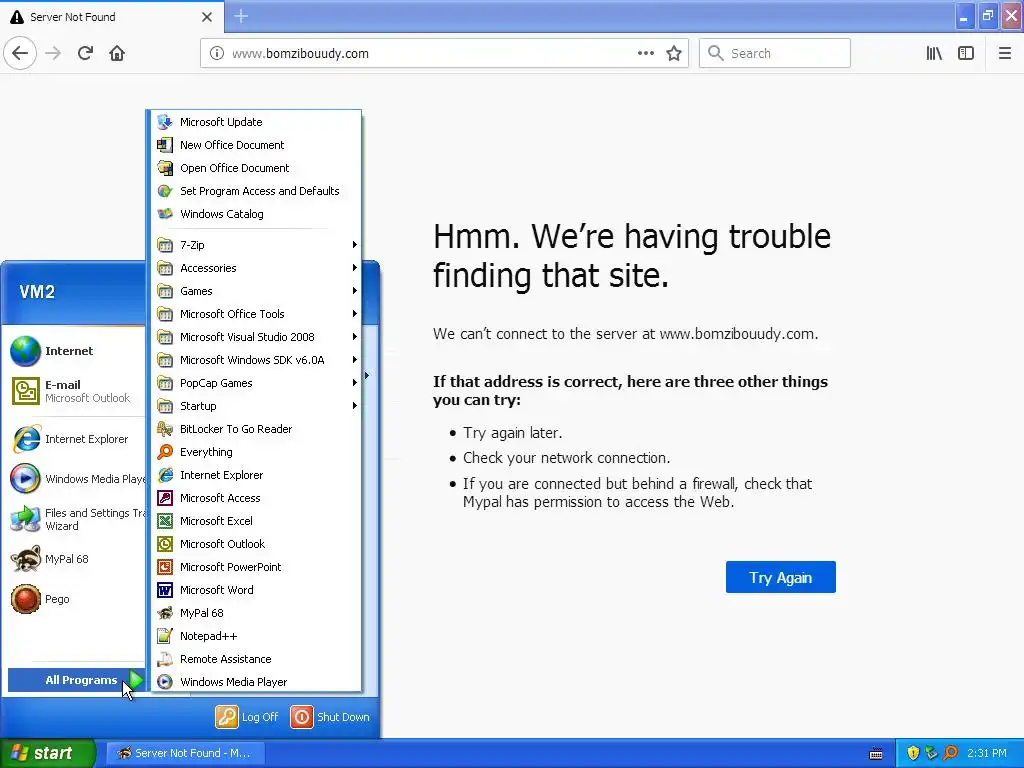Launch Microsoft Outlook from All Programs list
The image size is (1024, 768).
point(256,544)
